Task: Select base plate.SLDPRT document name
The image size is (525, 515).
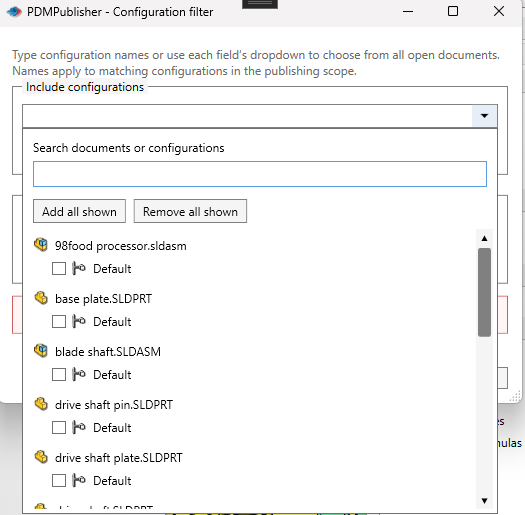Action: [103, 299]
